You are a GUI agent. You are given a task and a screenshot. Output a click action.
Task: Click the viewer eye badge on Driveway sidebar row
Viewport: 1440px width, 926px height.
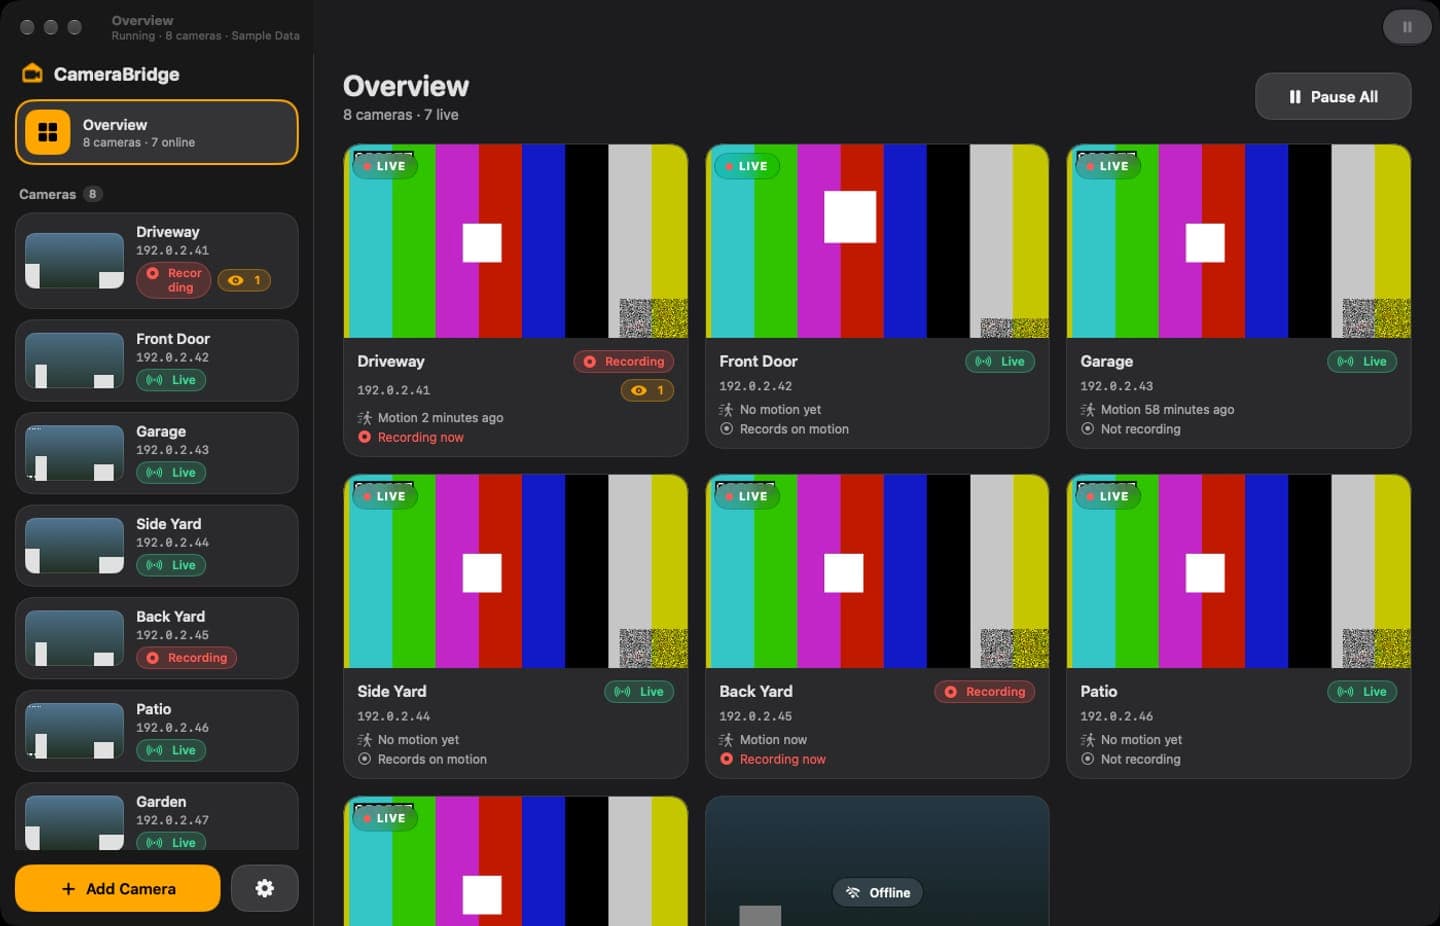pos(244,280)
